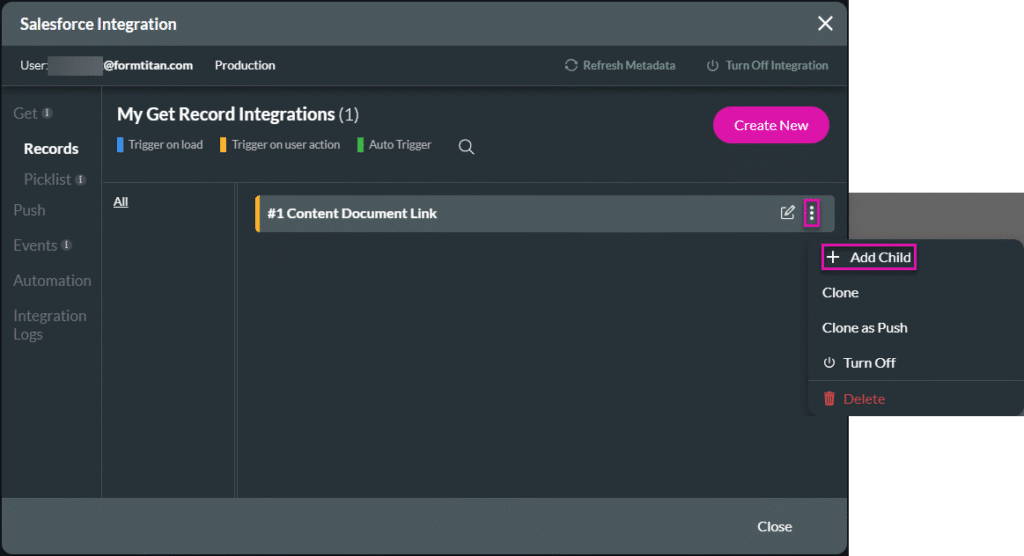1024x556 pixels.
Task: Click the Turn Off Integration text
Action: pos(776,65)
